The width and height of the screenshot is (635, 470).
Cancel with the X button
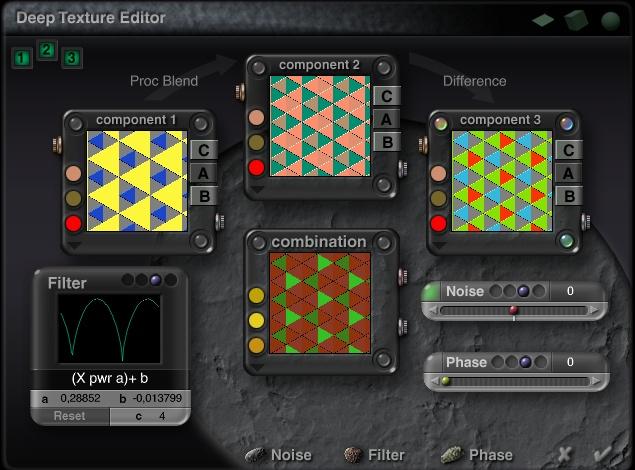564,455
